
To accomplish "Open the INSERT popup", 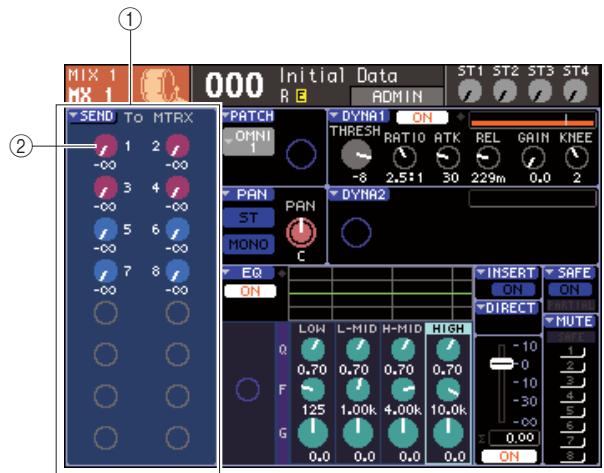I will coord(507,273).
